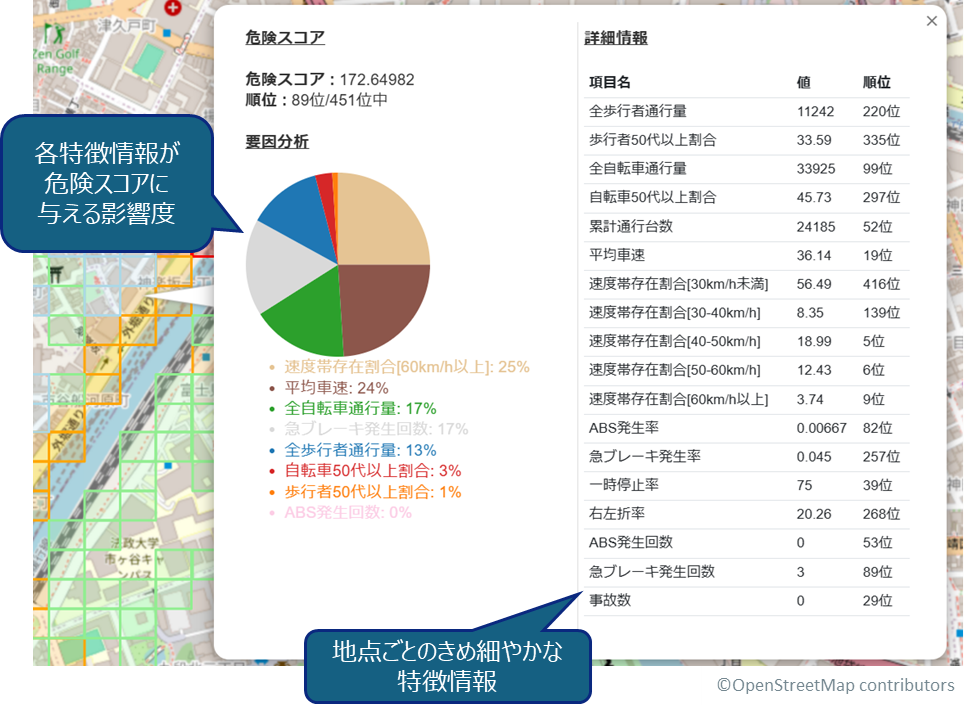Select the 速度帯存在割合[30-40km/h] row label
This screenshot has height=712, width=976.
click(x=675, y=312)
